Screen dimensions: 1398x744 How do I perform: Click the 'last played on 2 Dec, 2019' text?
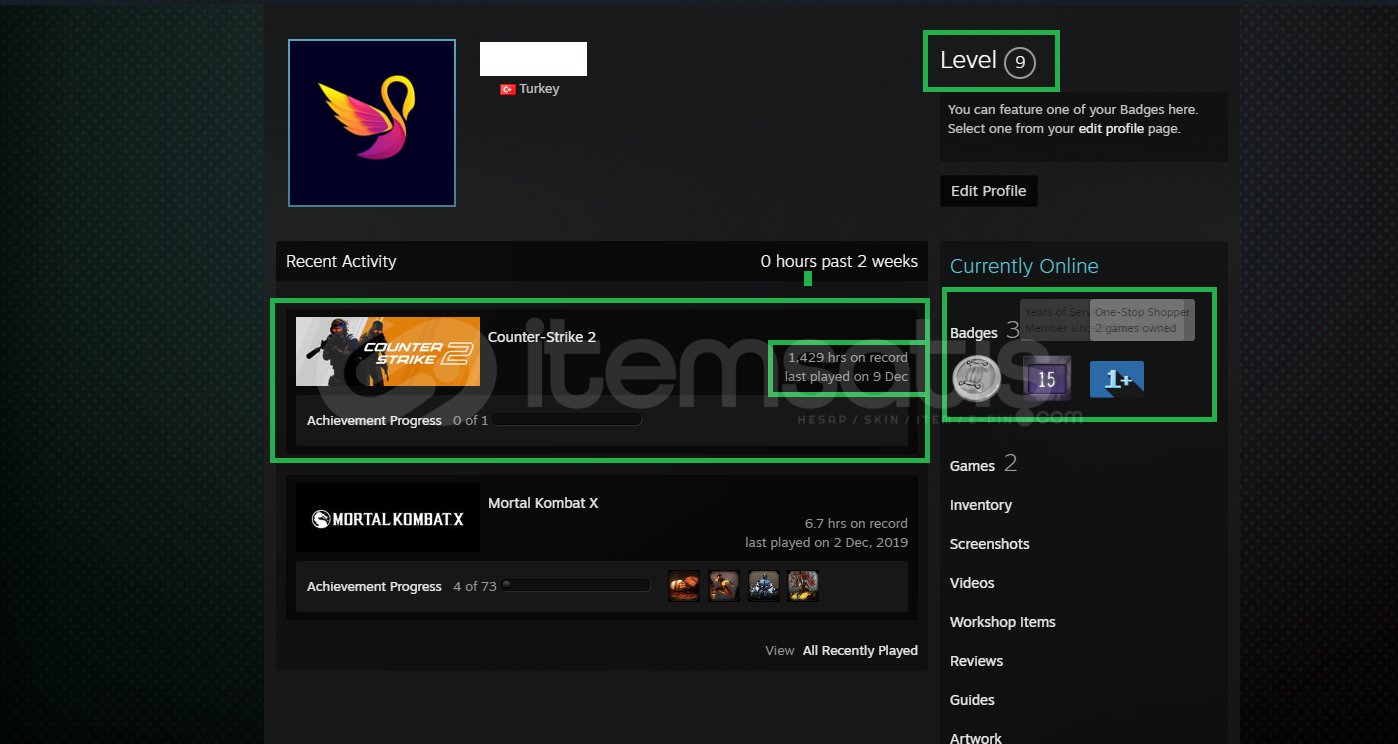[x=827, y=542]
